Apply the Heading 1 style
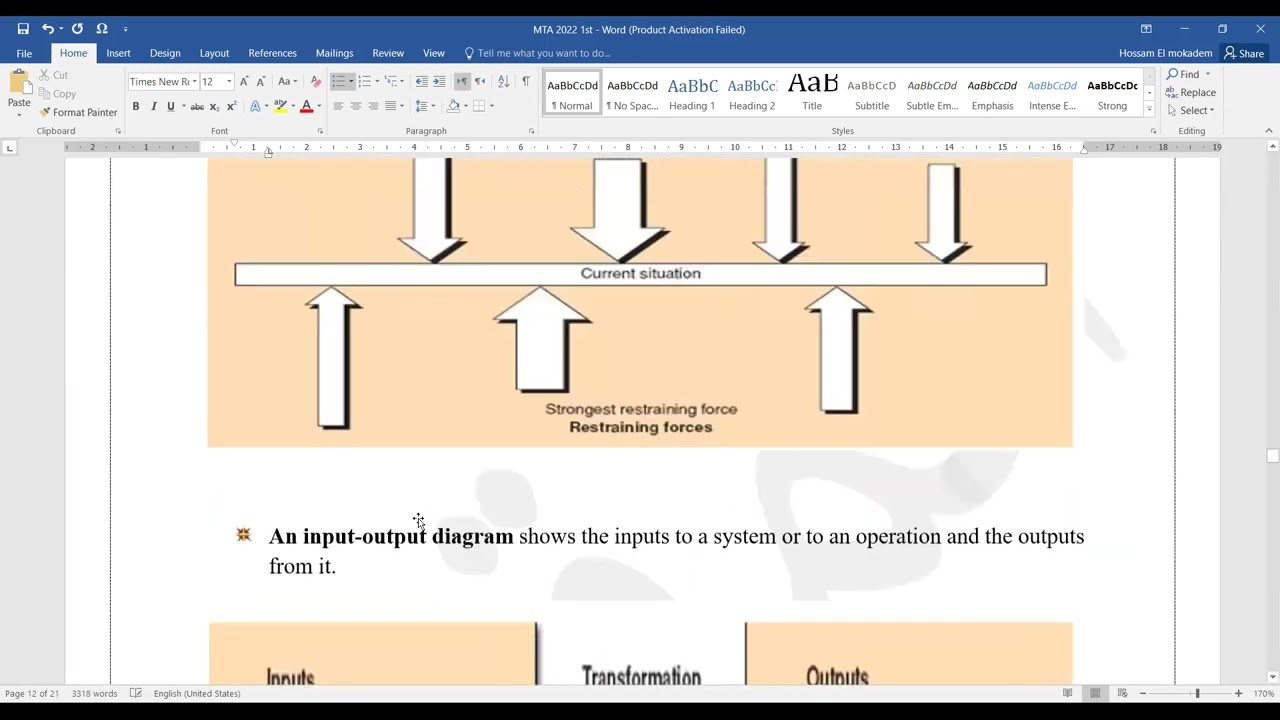Image resolution: width=1280 pixels, height=720 pixels. tap(692, 92)
